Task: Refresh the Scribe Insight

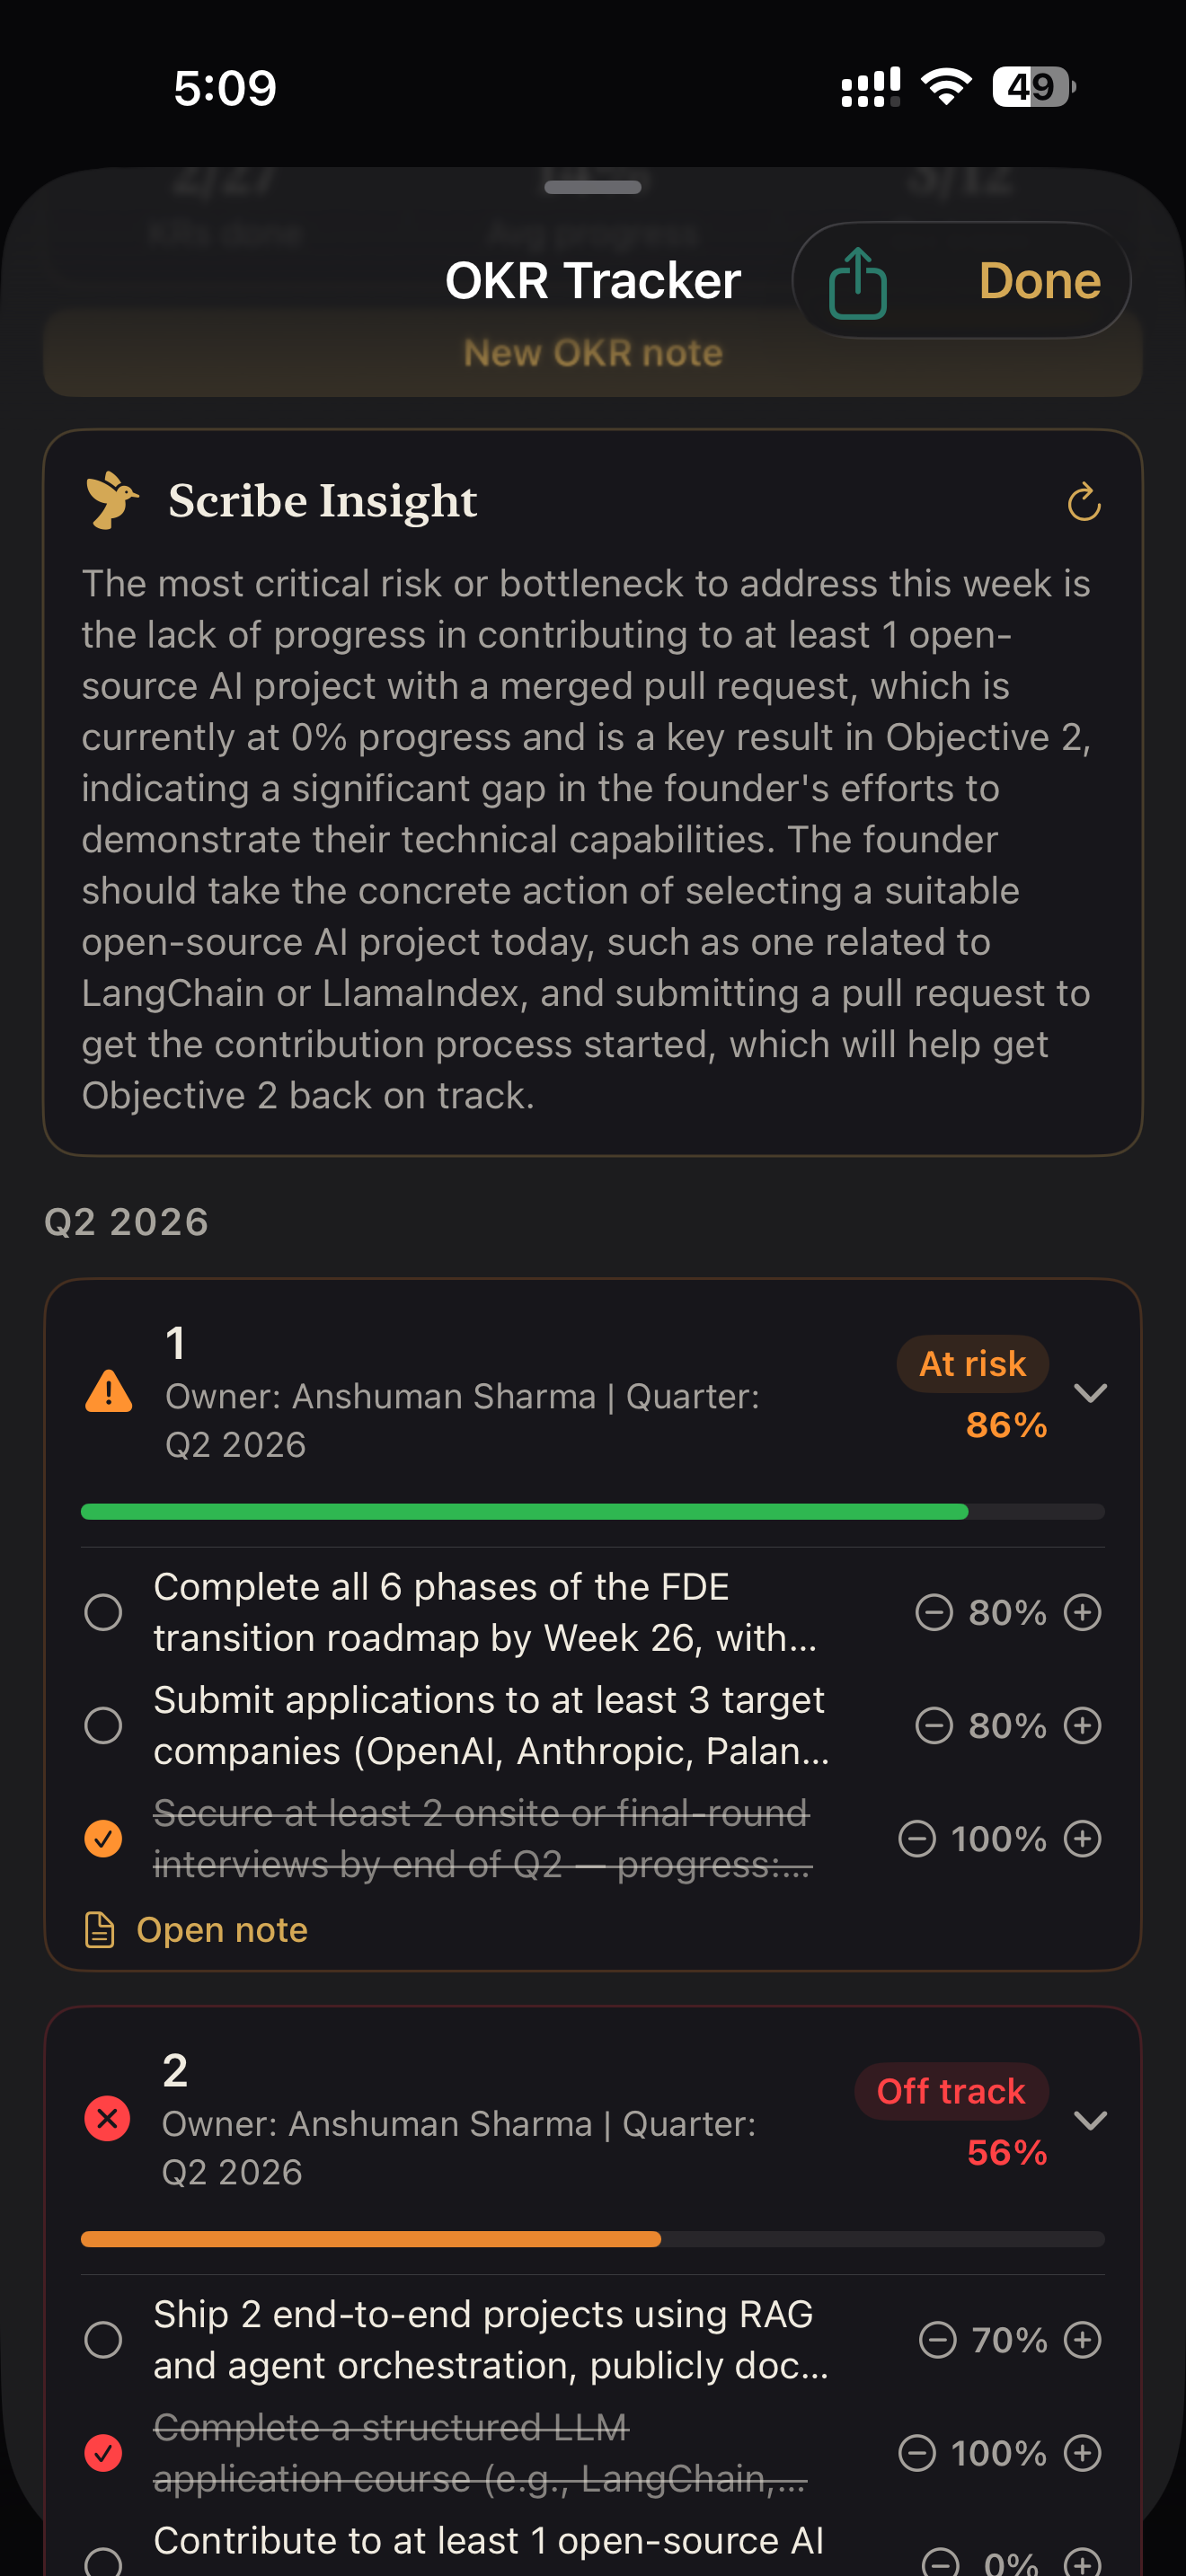Action: (x=1083, y=502)
